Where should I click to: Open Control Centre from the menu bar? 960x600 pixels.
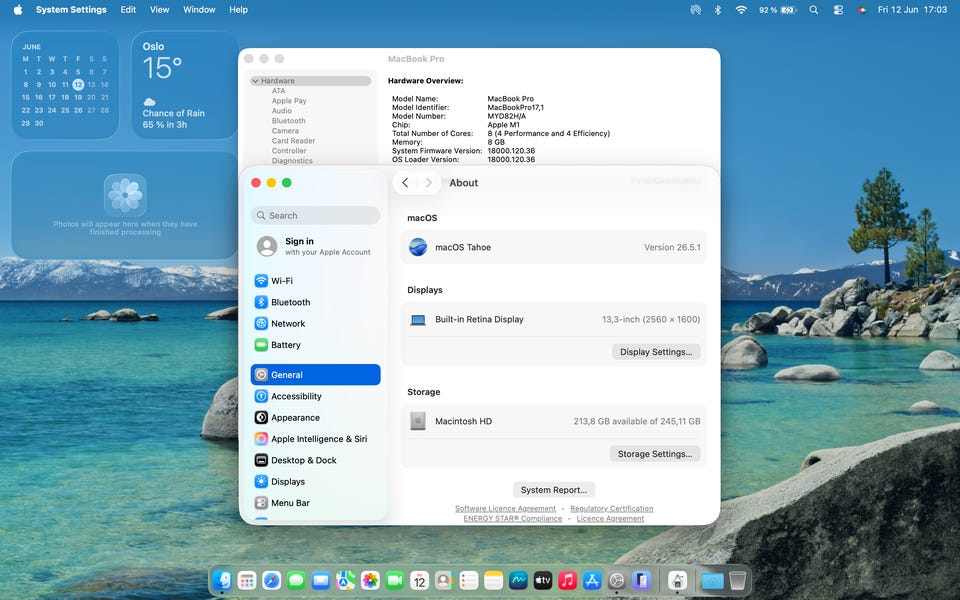[x=838, y=10]
